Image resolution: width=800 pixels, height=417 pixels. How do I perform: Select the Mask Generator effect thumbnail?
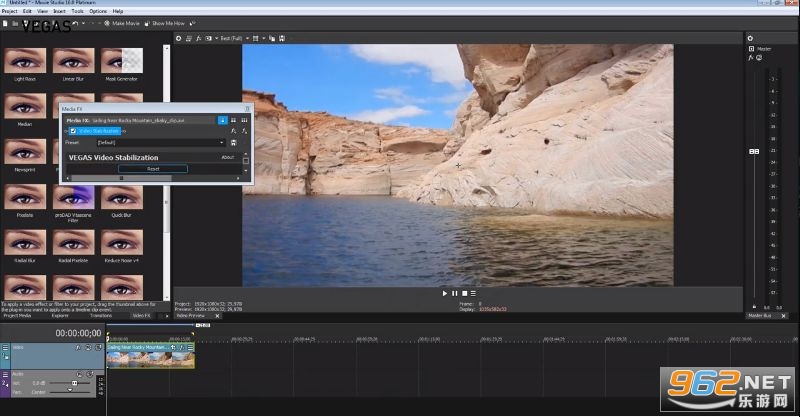point(121,61)
